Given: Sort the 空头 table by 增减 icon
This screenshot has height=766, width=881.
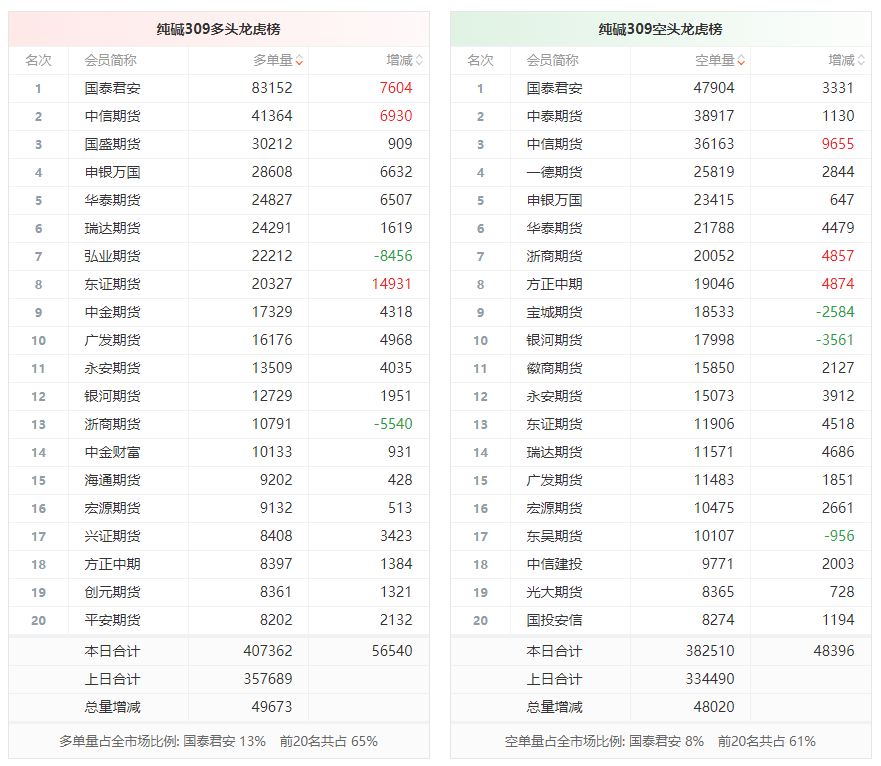Looking at the screenshot, I should point(861,61).
